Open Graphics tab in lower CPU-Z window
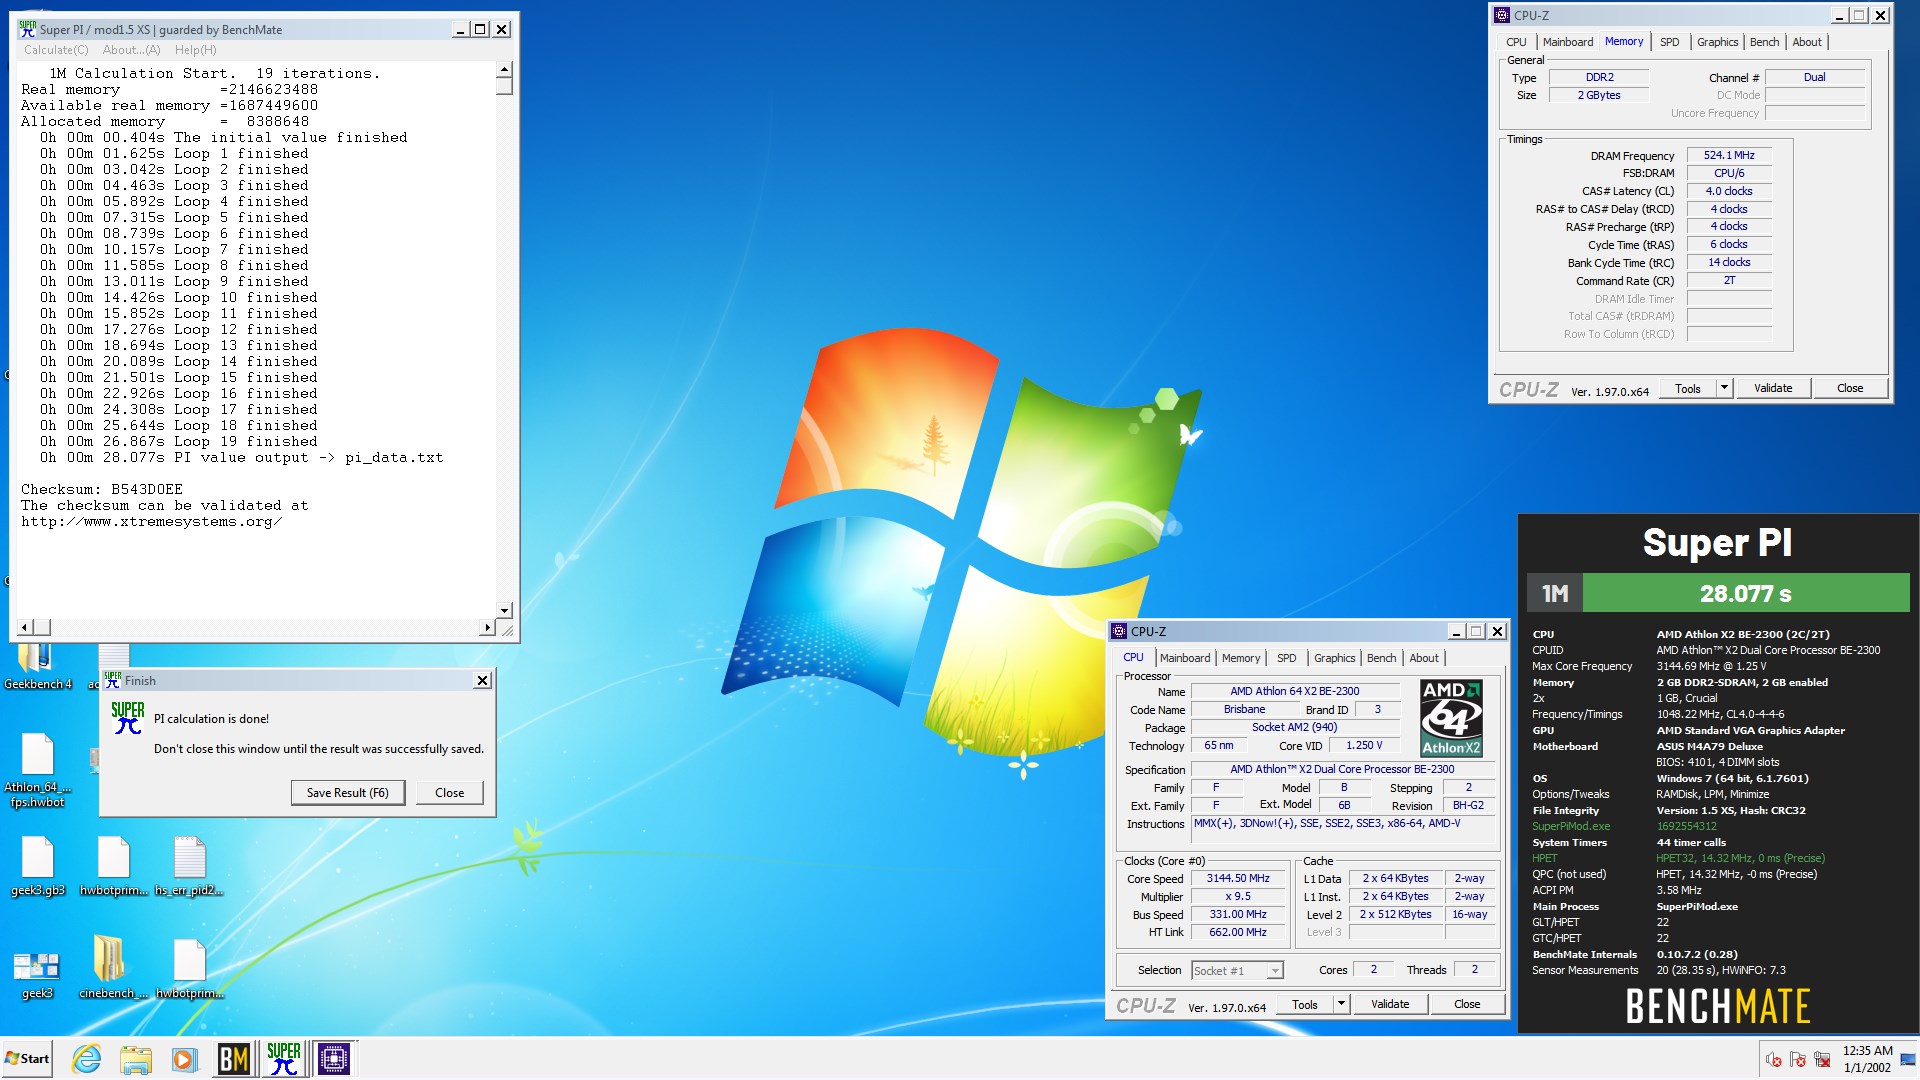Viewport: 1920px width, 1080px height. 1334,658
